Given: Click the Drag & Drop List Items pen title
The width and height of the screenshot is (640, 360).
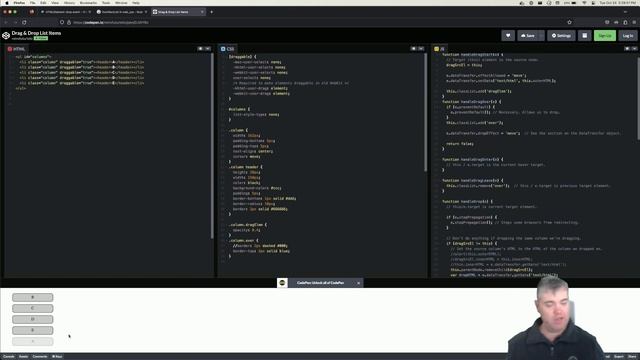Looking at the screenshot, I should coord(36,33).
